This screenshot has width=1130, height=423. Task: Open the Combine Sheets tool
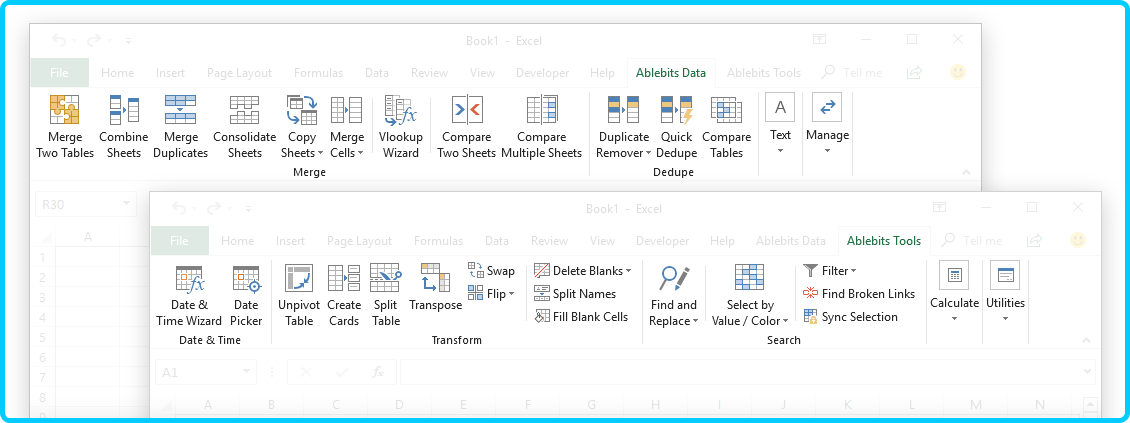(x=124, y=110)
